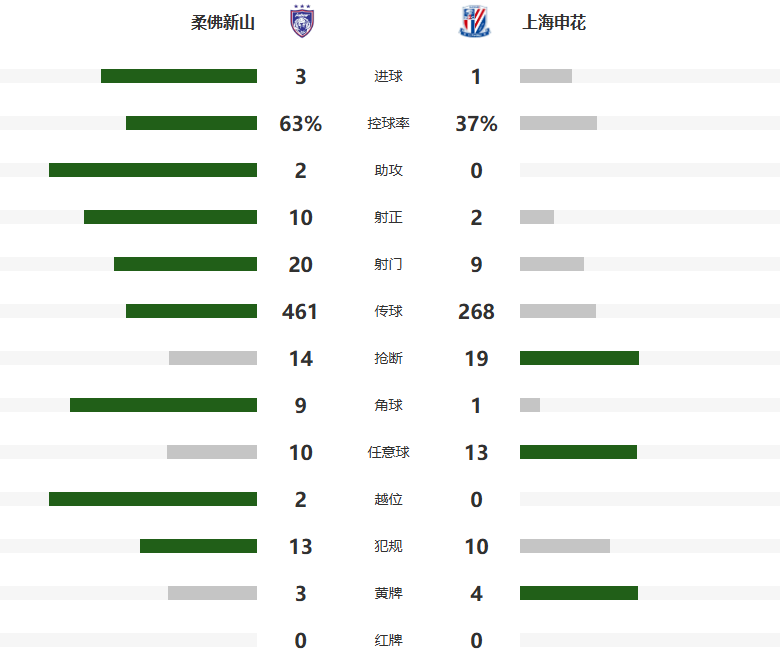780x655 pixels.
Task: Click the 射门 shots stat label
Action: tap(388, 264)
